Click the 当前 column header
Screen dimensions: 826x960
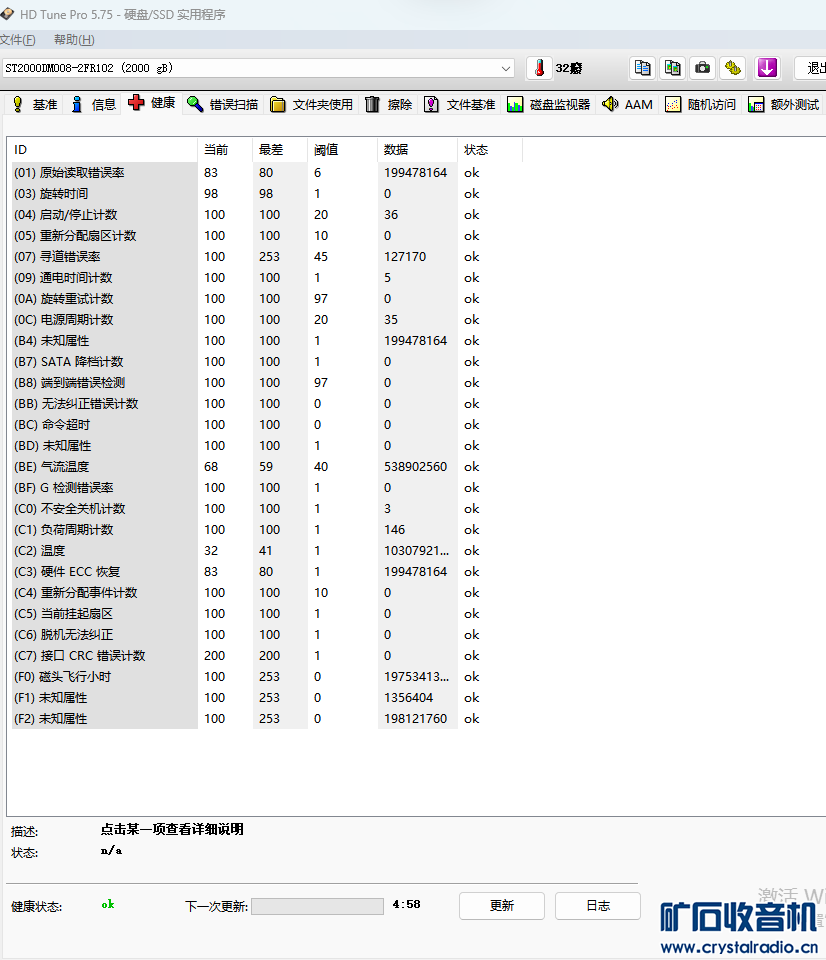(x=225, y=150)
